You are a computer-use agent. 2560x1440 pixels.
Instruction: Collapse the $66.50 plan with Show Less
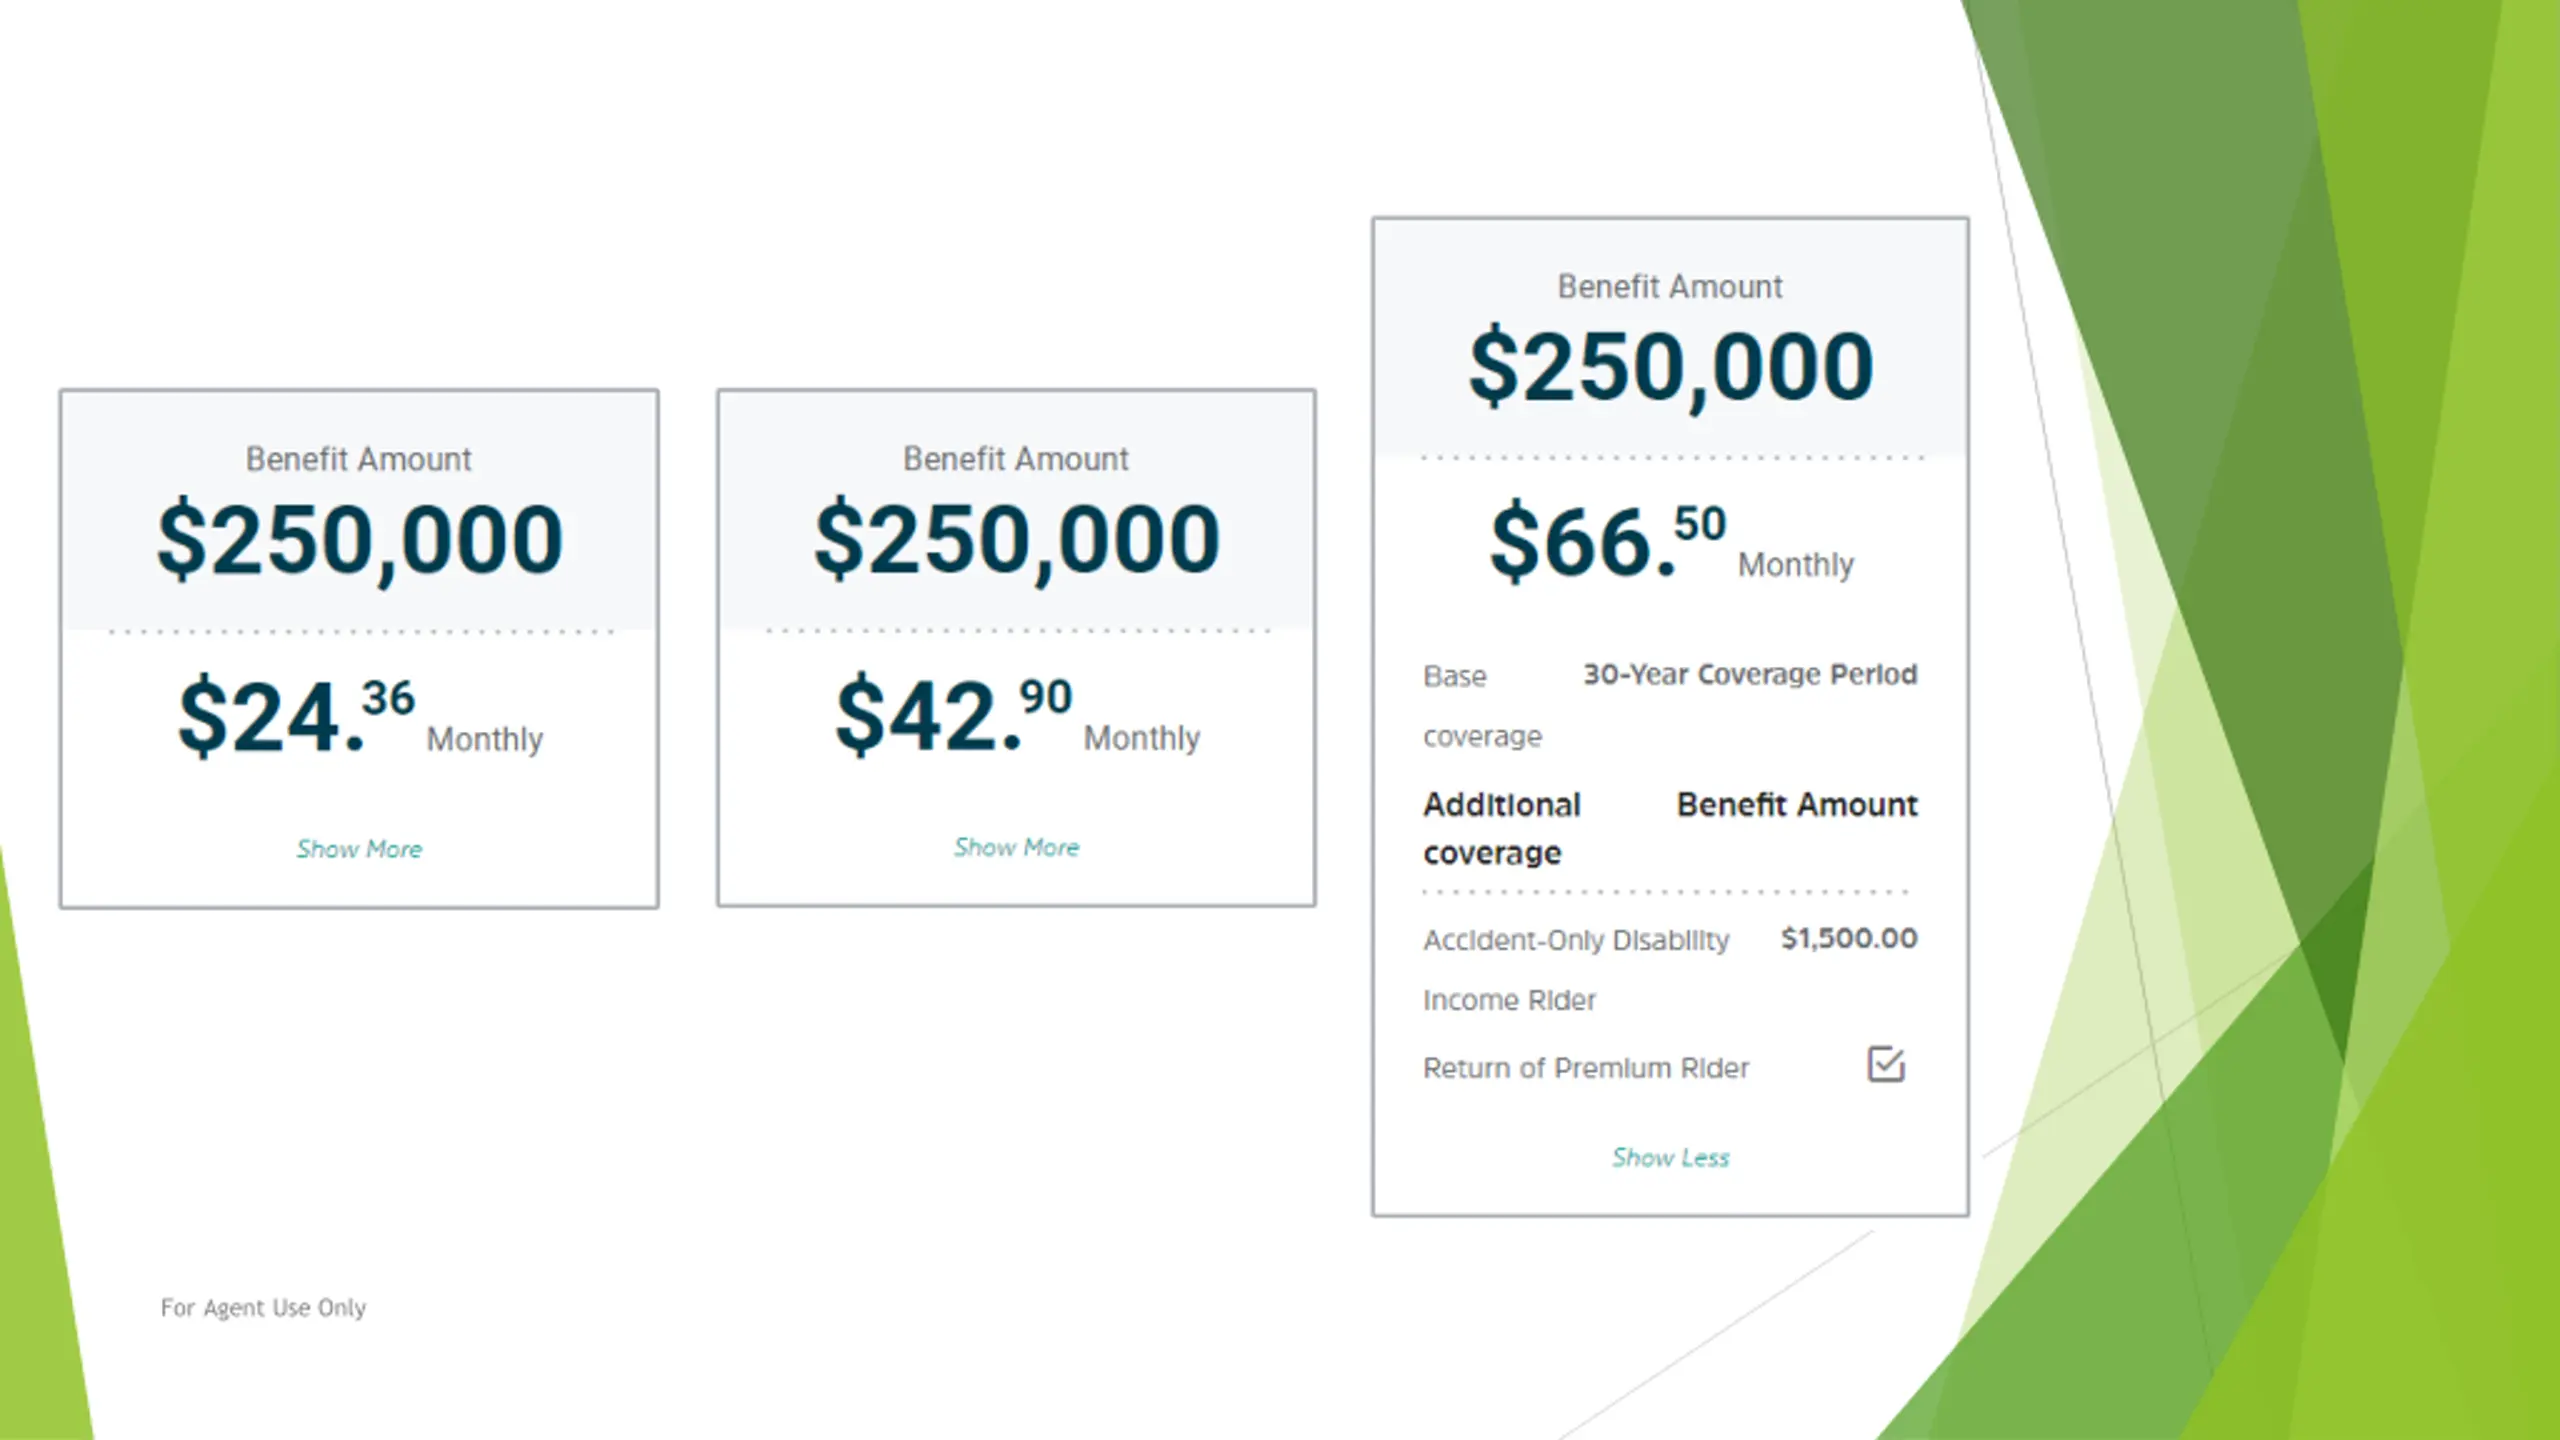coord(1670,1157)
